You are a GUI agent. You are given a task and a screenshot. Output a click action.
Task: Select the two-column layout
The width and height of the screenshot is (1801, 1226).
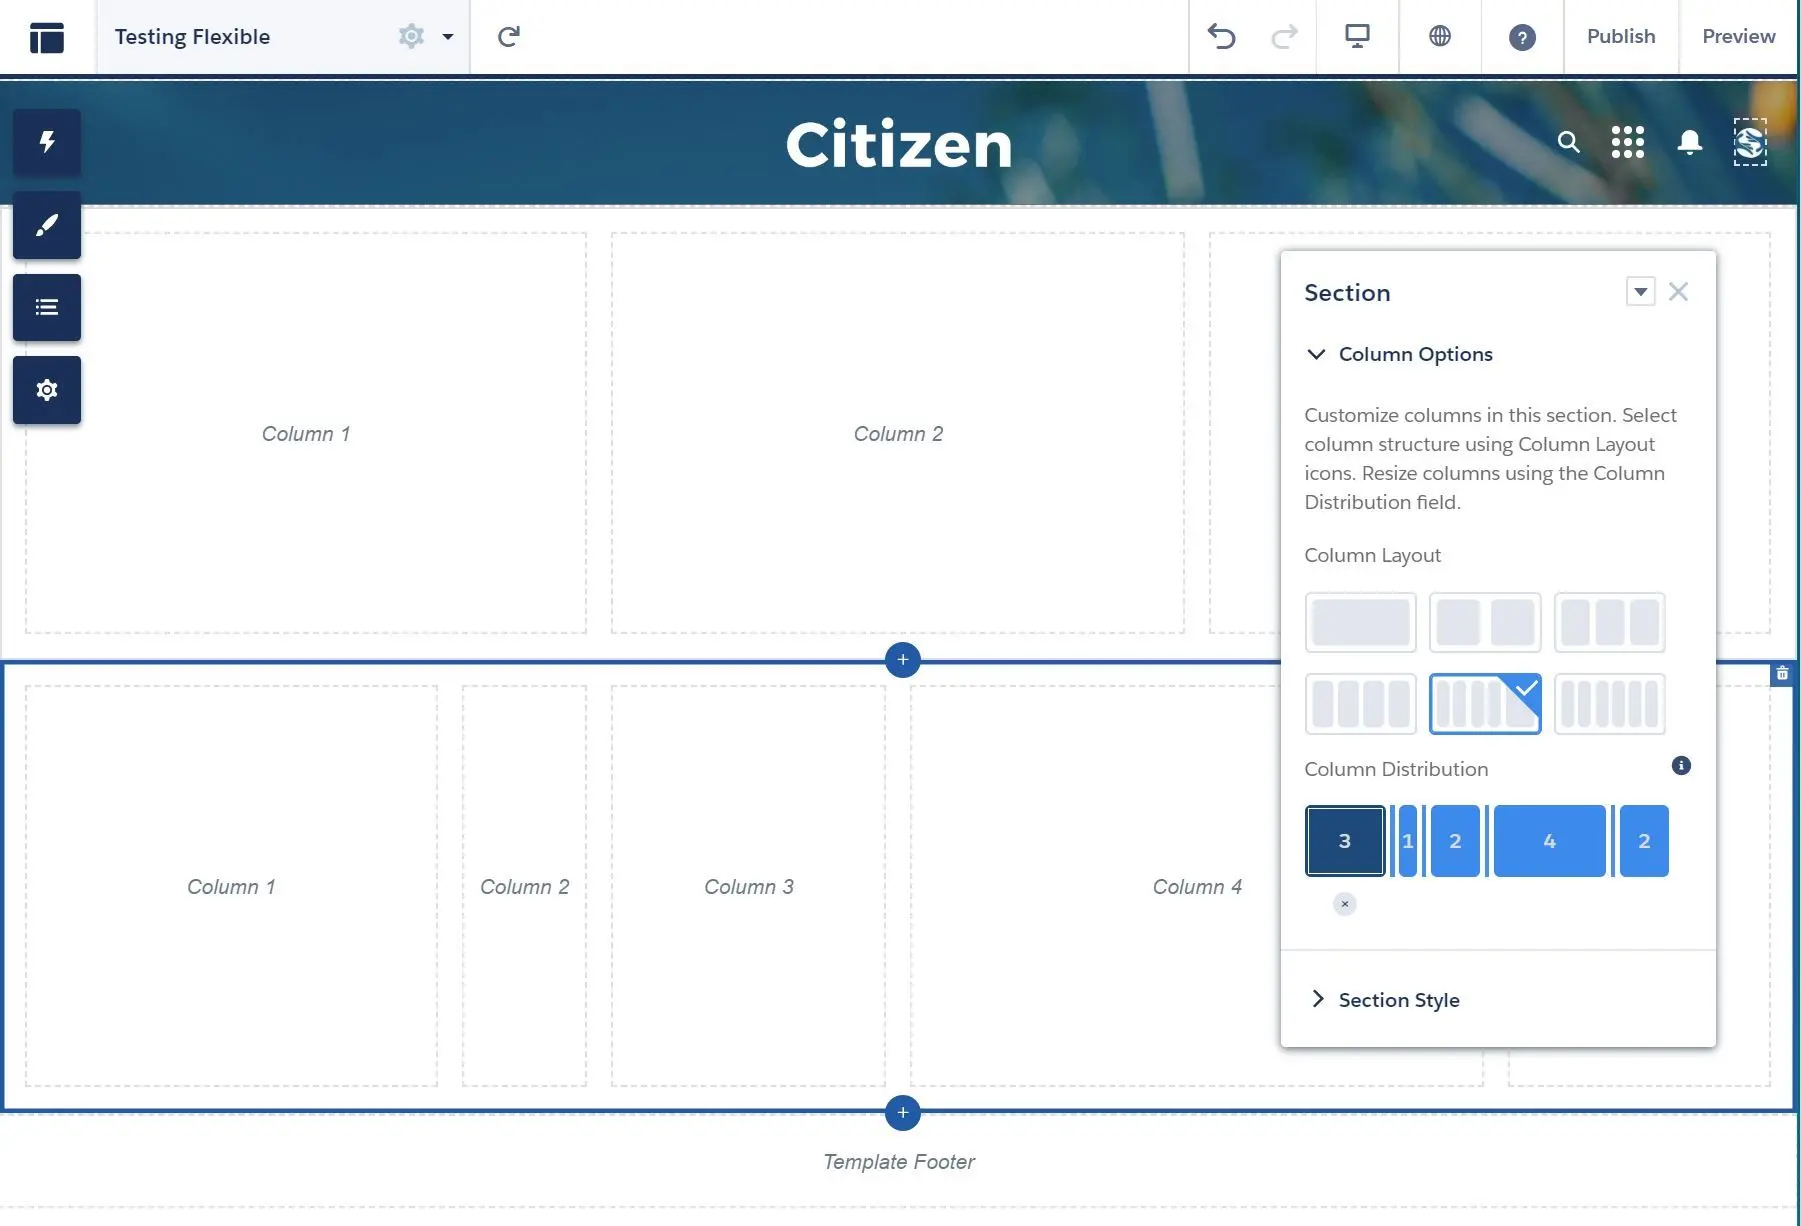click(x=1485, y=622)
